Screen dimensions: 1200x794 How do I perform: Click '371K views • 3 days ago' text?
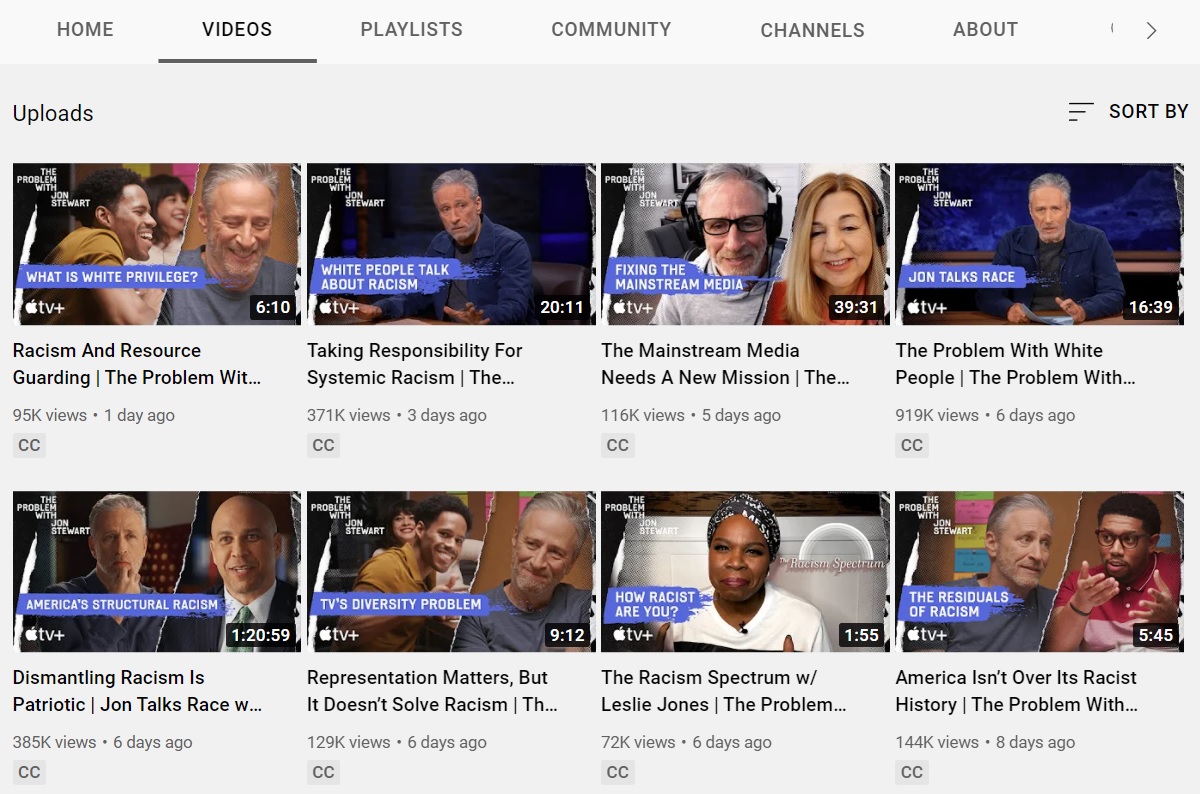pyautogui.click(x=397, y=415)
